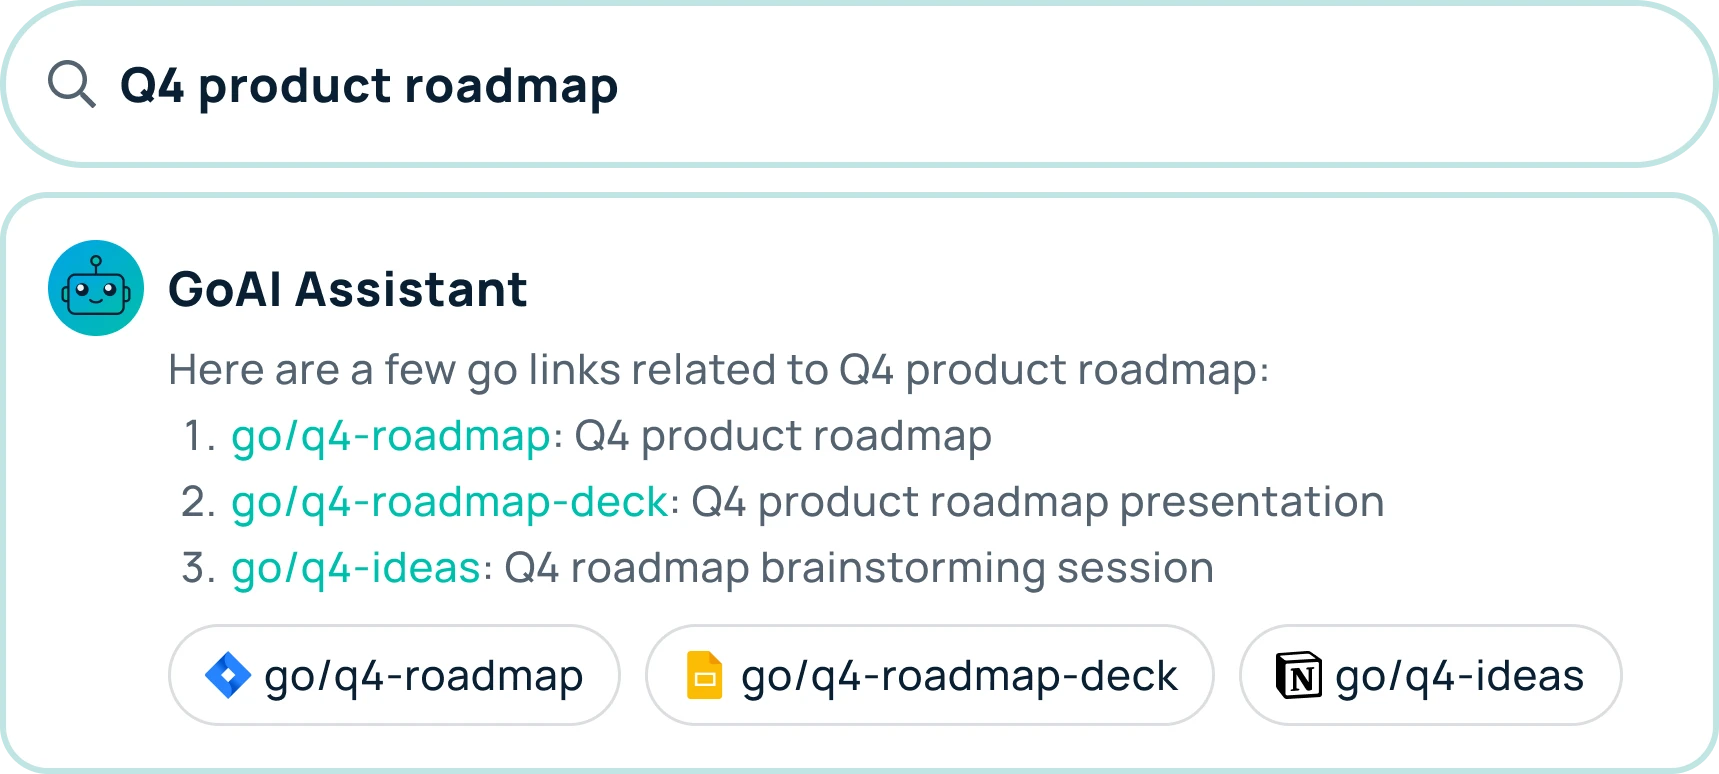Select the go/q4-ideas chip button
This screenshot has width=1719, height=774.
[1430, 675]
